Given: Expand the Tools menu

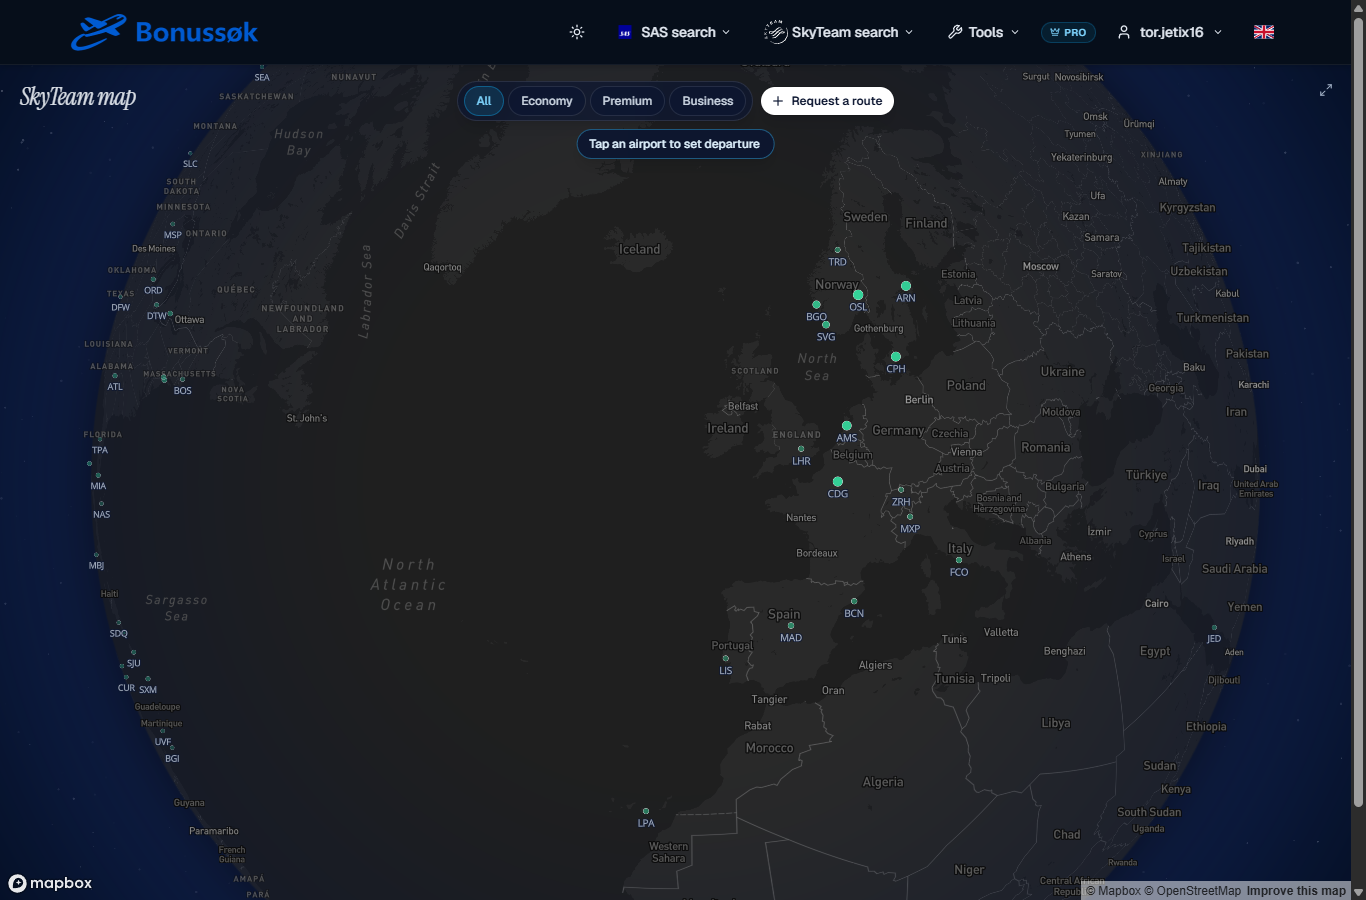Looking at the screenshot, I should click(984, 32).
